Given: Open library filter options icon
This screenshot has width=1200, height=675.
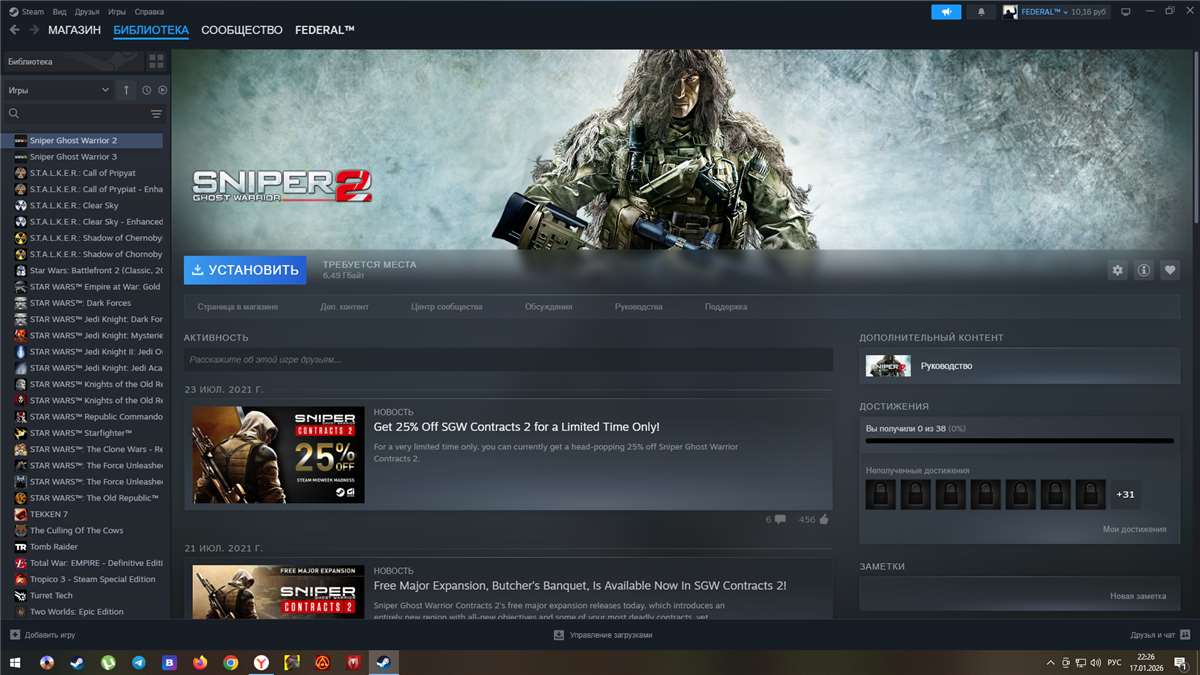Looking at the screenshot, I should 156,114.
